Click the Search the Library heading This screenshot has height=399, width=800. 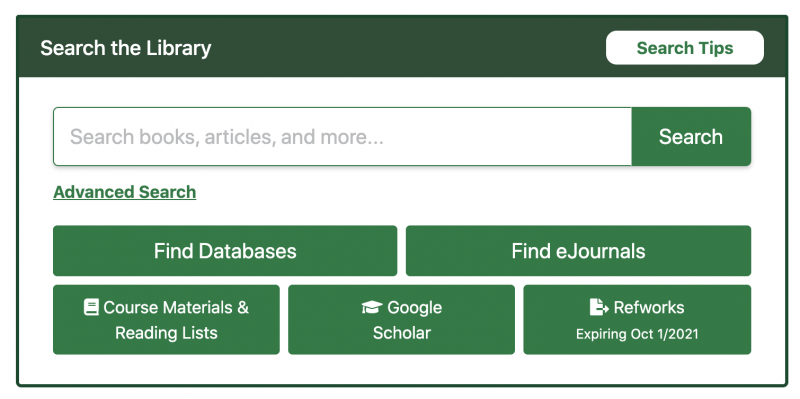point(126,48)
